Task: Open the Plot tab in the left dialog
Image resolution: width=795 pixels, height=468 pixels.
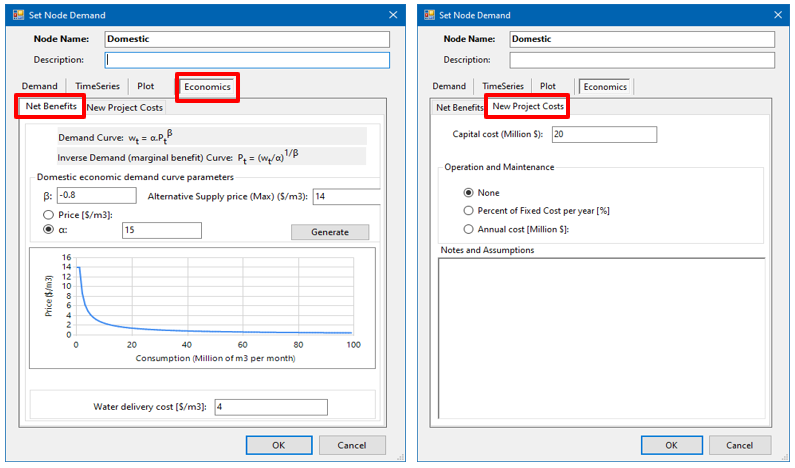Action: (x=146, y=87)
